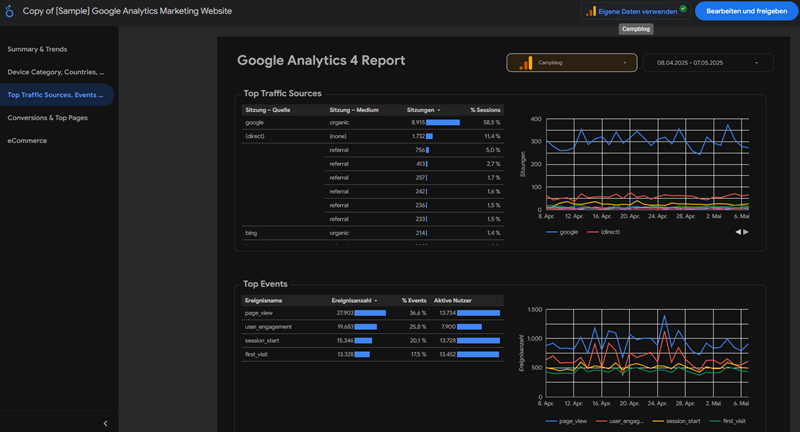This screenshot has width=800, height=432.
Task: Toggle the first_visit series in the legend
Action: click(728, 421)
